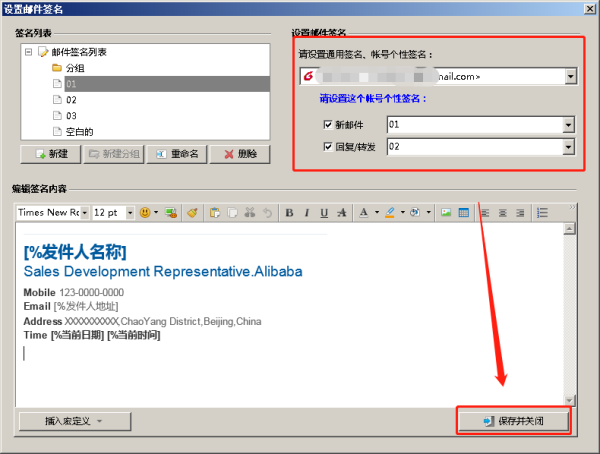Select signature 01 in the list

167,84
